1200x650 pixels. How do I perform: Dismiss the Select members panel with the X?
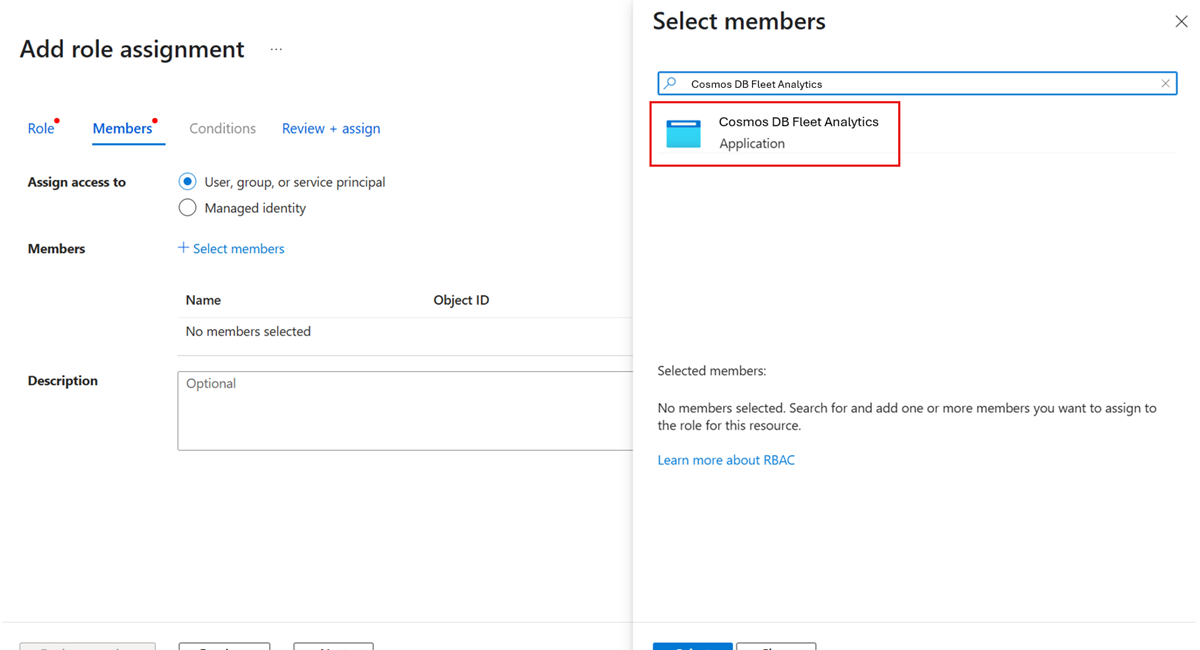[1181, 20]
